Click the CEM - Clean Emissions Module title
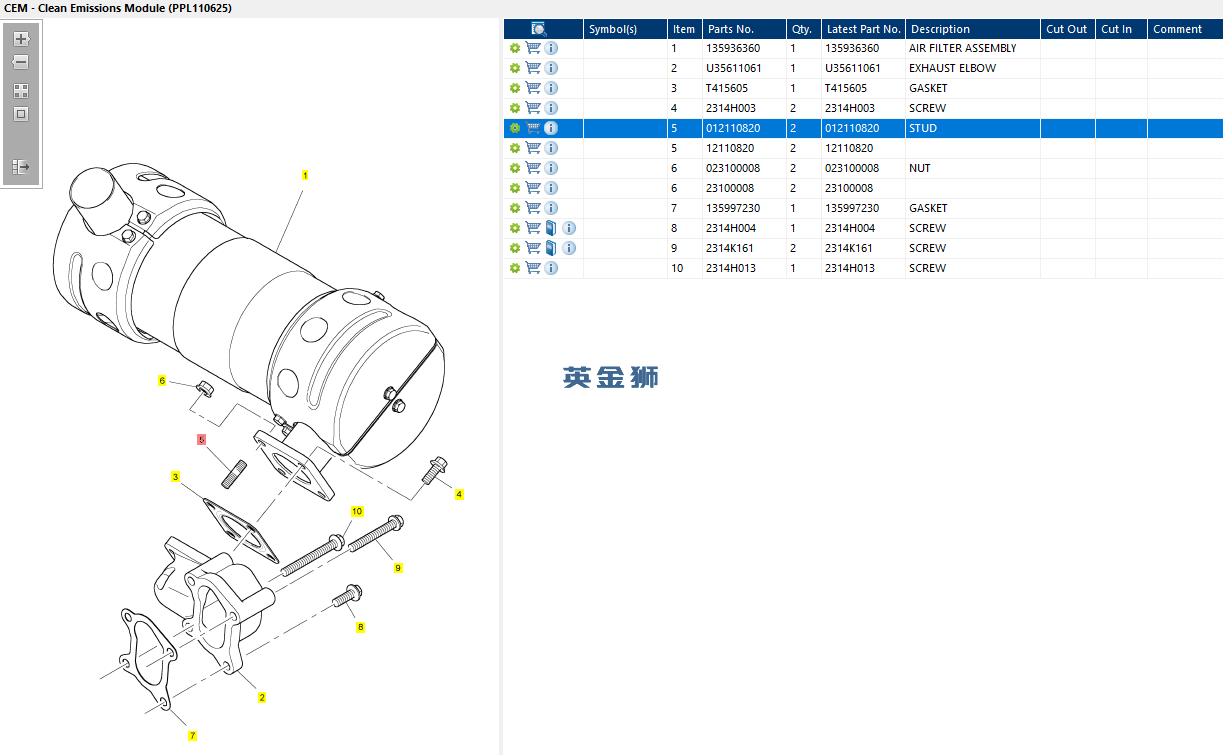The height and width of the screenshot is (755, 1223). click(x=119, y=8)
